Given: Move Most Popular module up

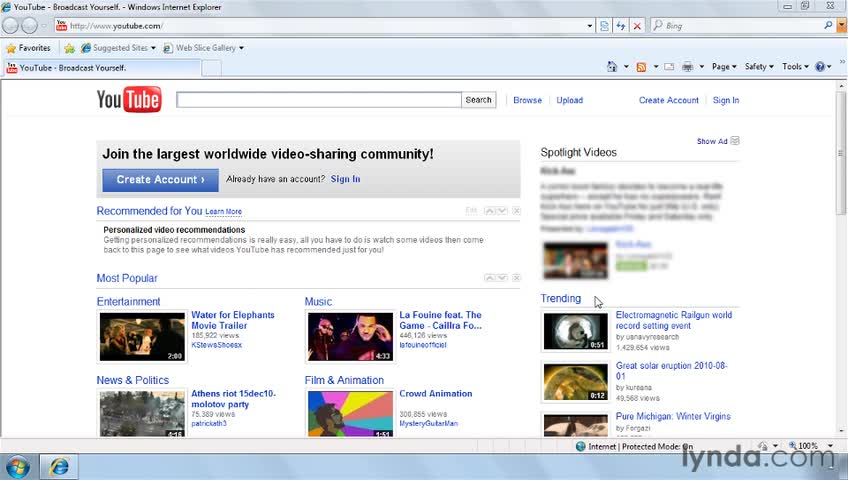Looking at the screenshot, I should [489, 278].
